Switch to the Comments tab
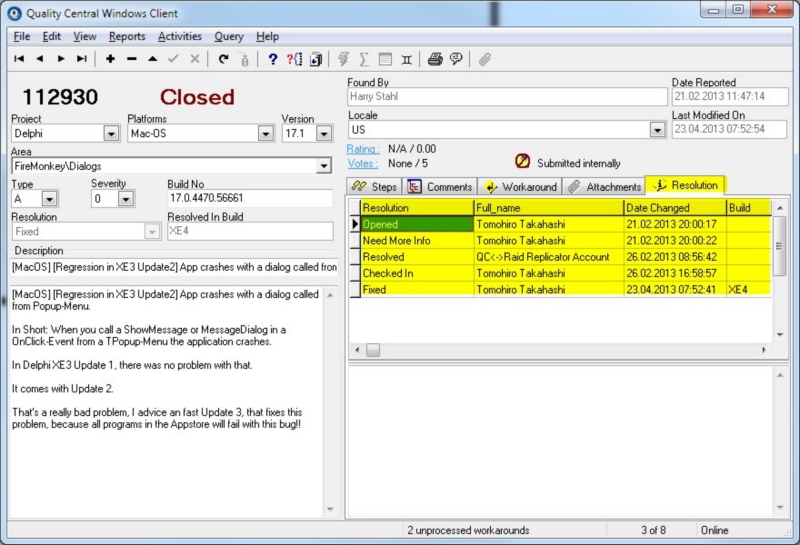The image size is (800, 545). [440, 187]
